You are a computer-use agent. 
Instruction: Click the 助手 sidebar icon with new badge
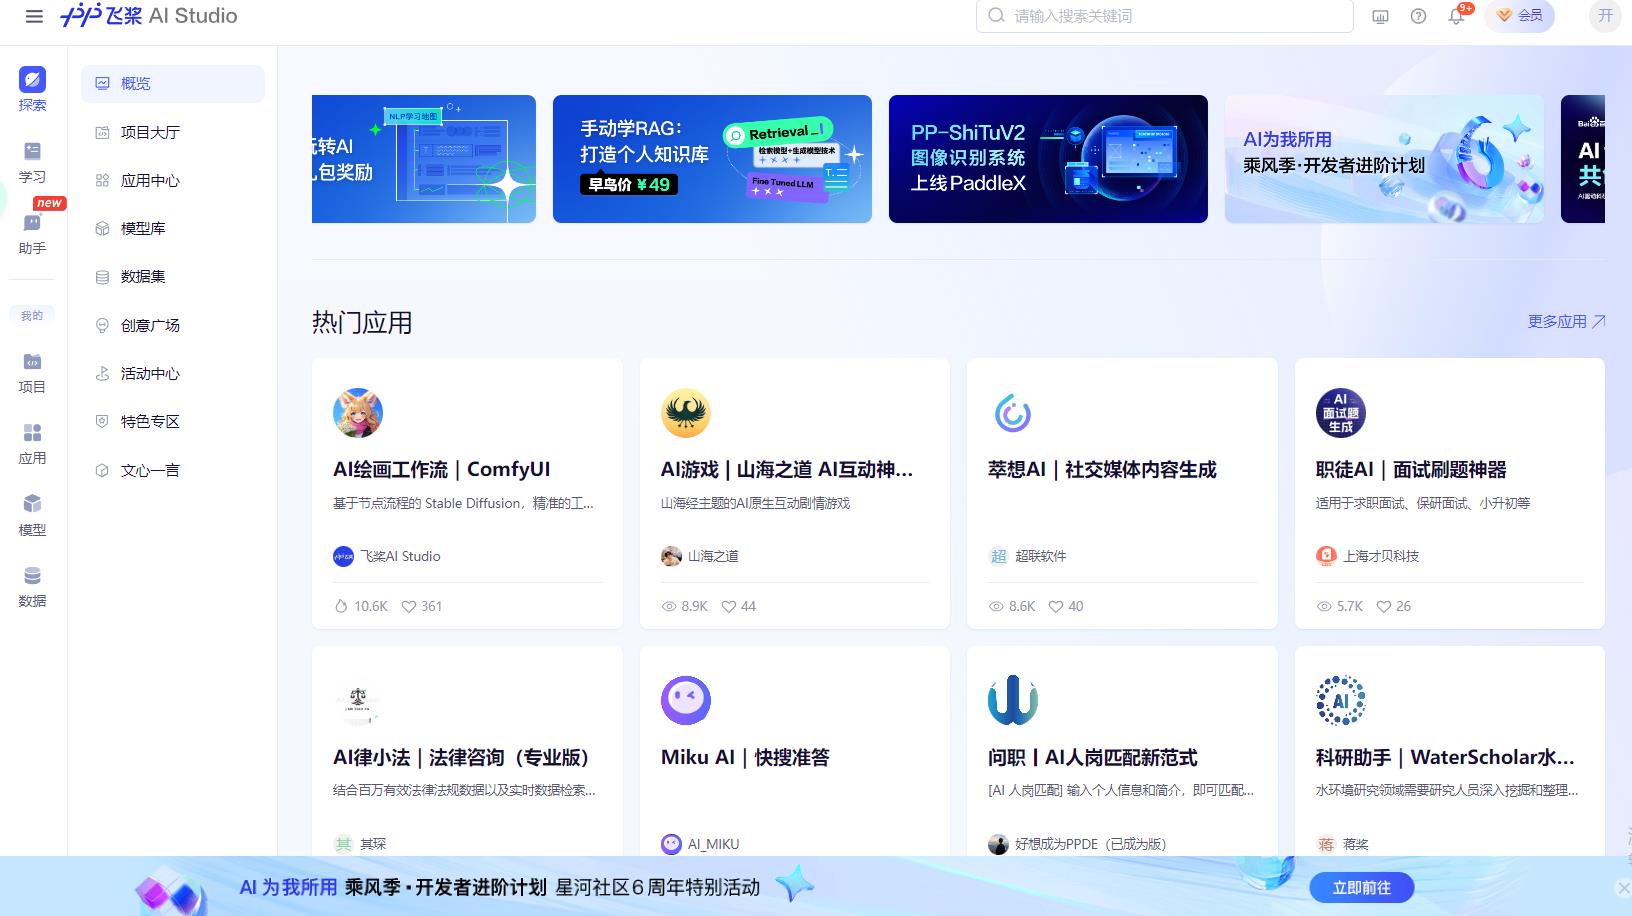coord(32,232)
